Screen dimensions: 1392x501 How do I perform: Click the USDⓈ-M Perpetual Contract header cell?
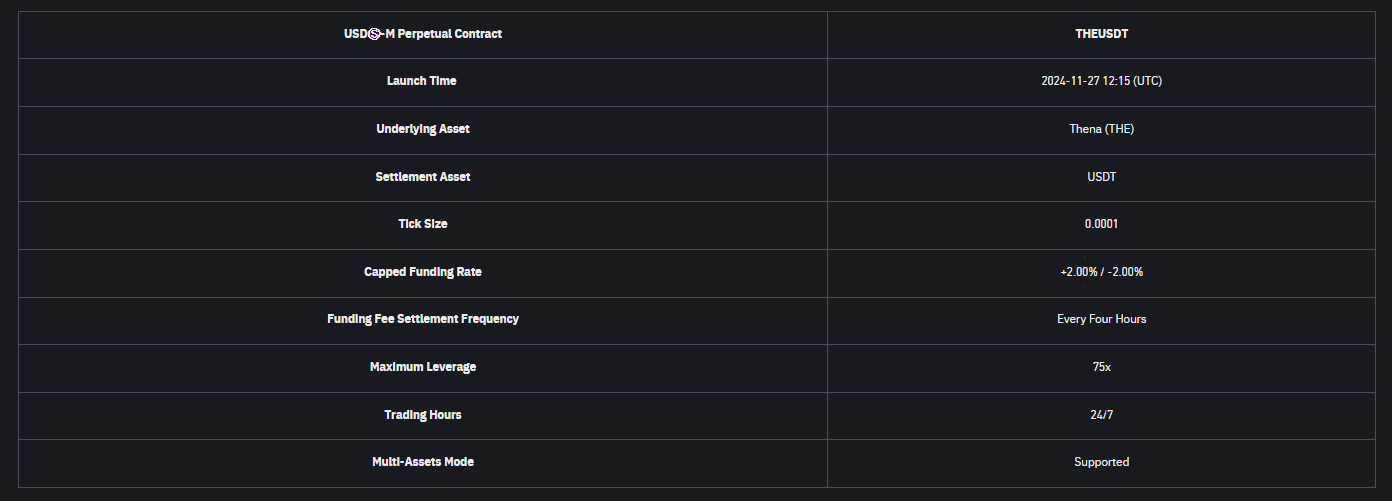pyautogui.click(x=423, y=34)
